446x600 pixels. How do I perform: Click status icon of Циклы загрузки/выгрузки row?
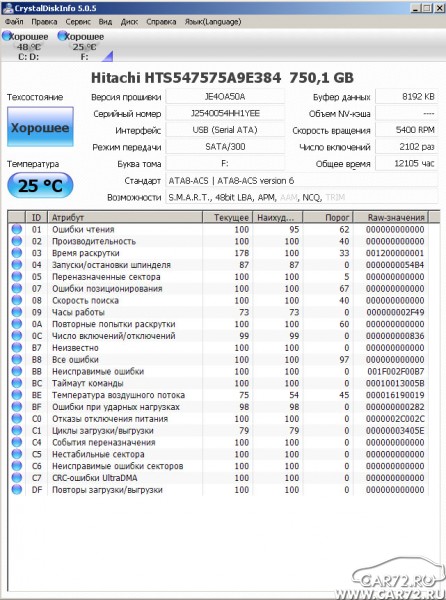[16, 430]
